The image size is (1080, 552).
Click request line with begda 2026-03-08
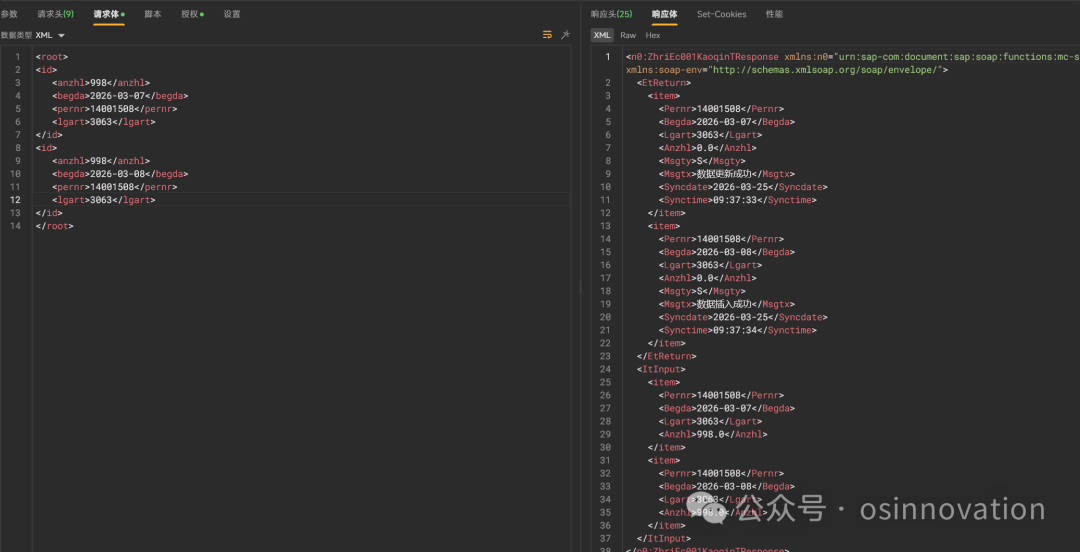120,174
